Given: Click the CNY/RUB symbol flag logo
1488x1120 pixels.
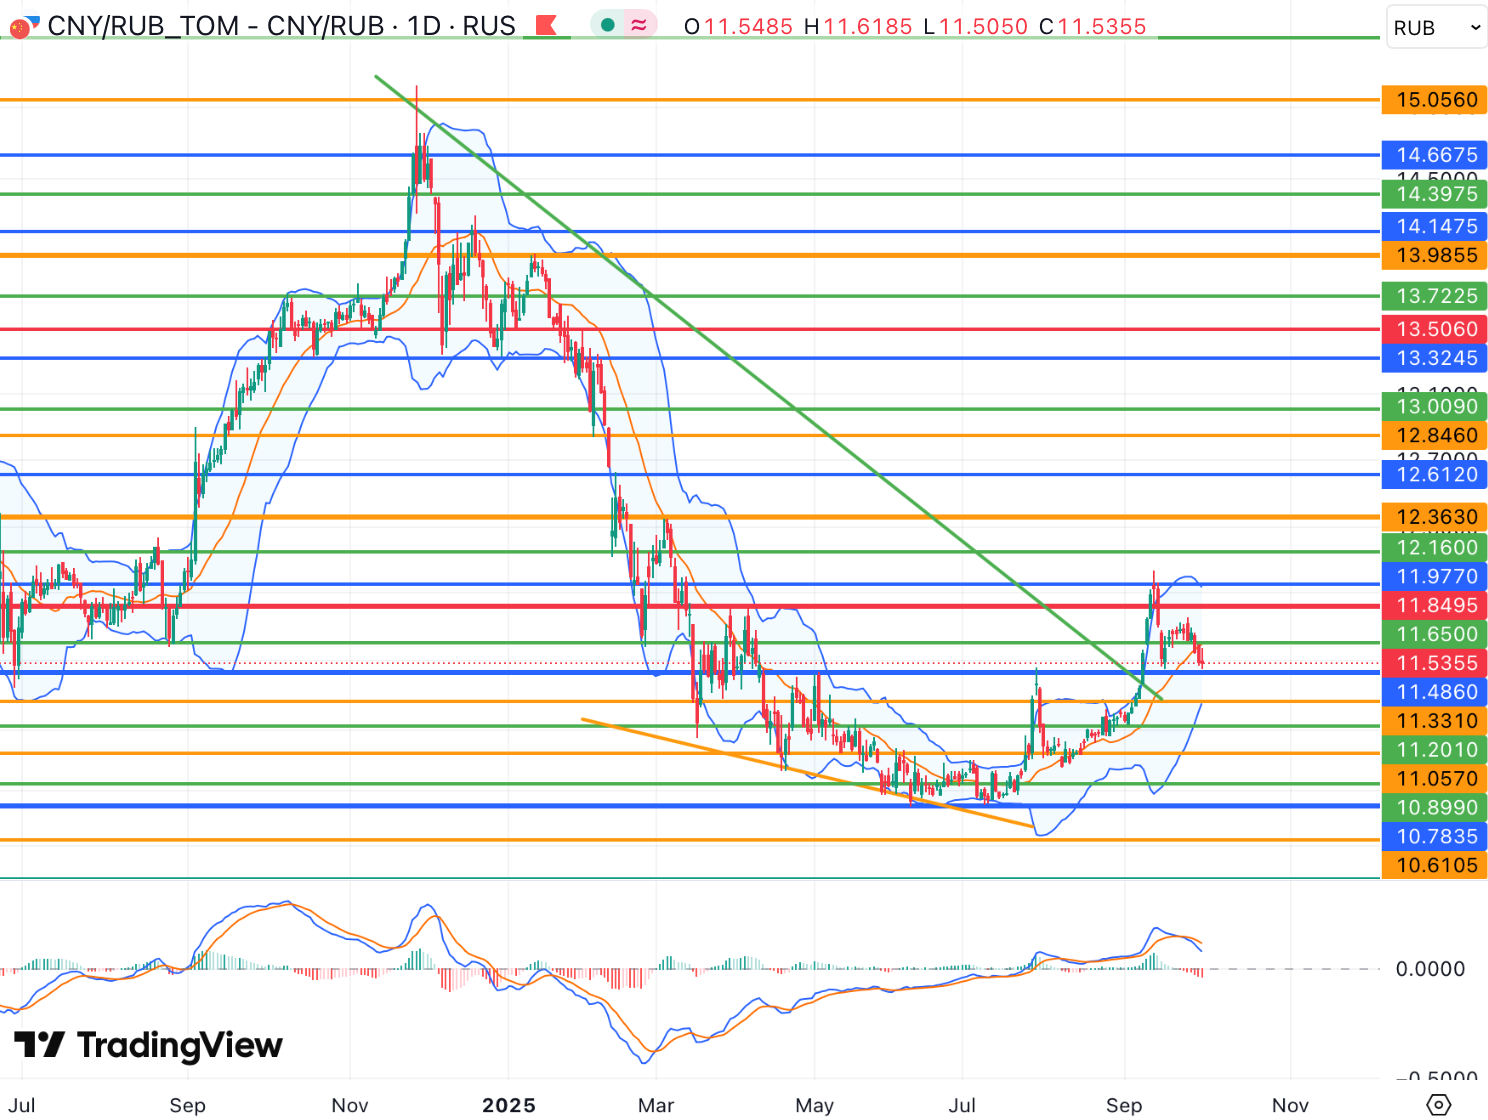Looking at the screenshot, I should coord(22,26).
